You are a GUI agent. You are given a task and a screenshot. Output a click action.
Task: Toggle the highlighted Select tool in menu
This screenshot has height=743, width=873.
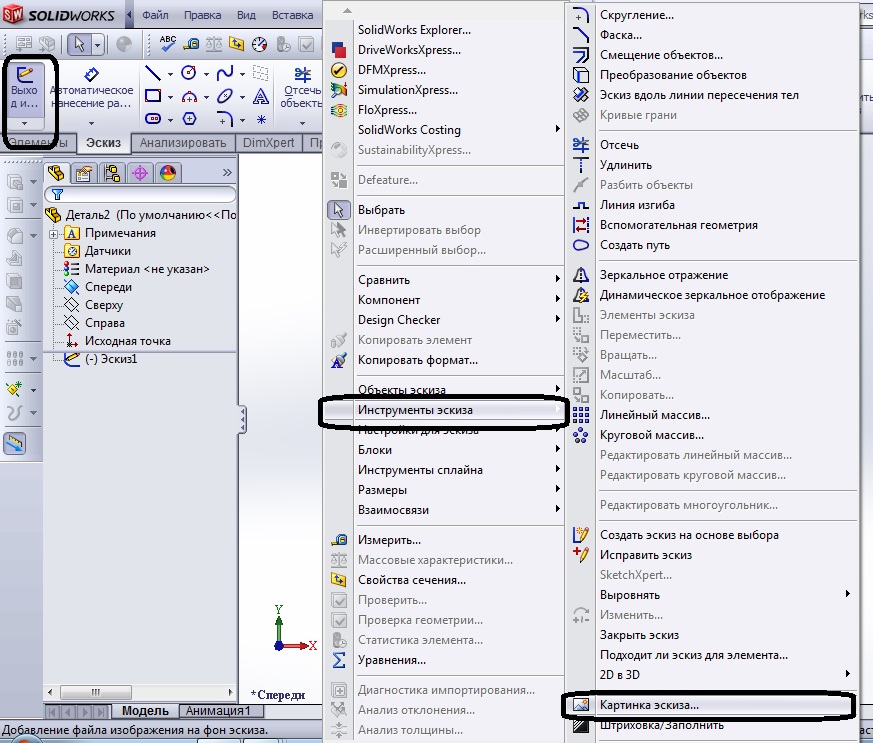tap(339, 210)
